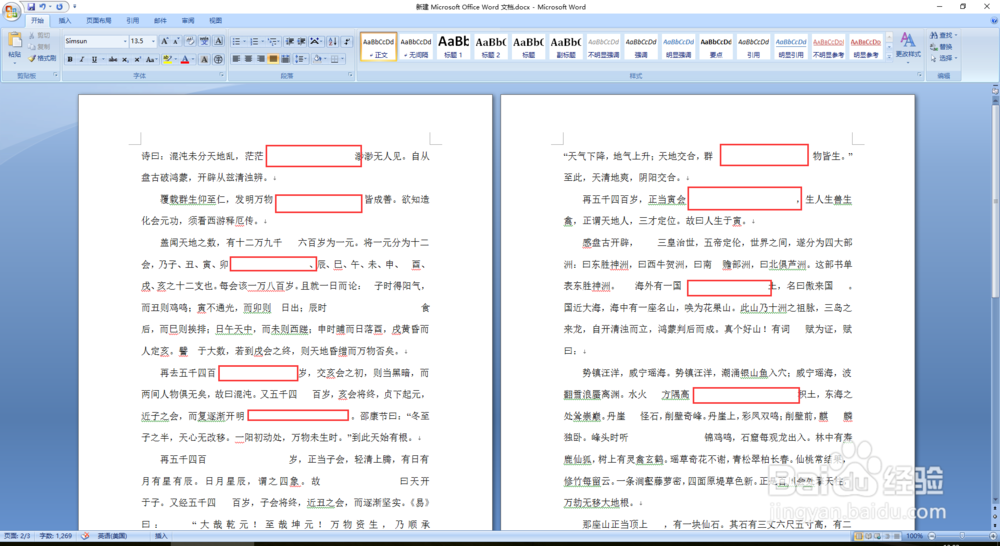
Task: Toggle Strikethrough (abc) formatting
Action: pos(113,59)
